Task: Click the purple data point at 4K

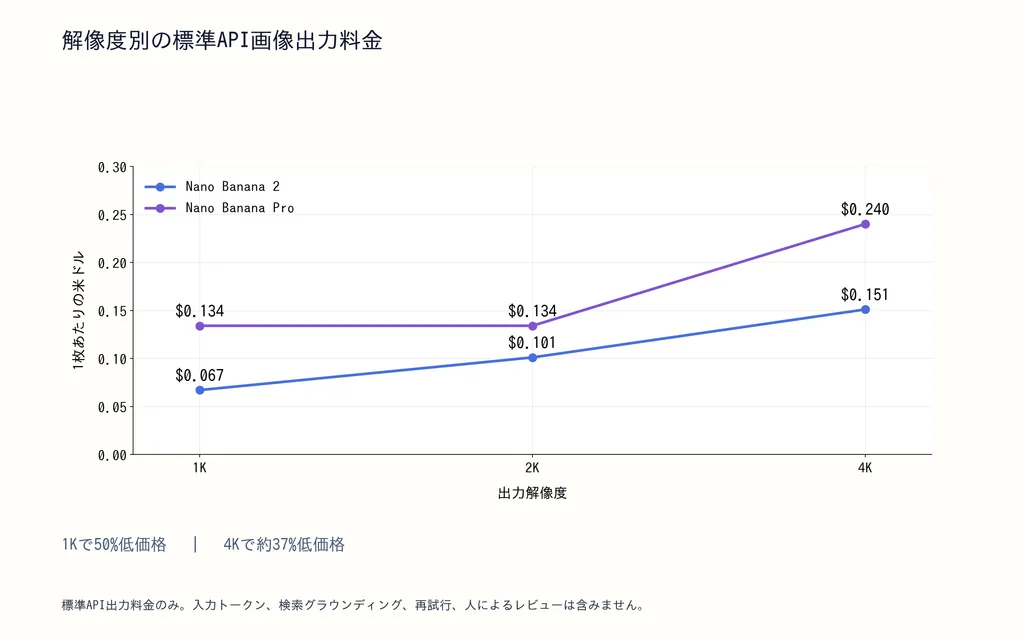Action: (865, 224)
